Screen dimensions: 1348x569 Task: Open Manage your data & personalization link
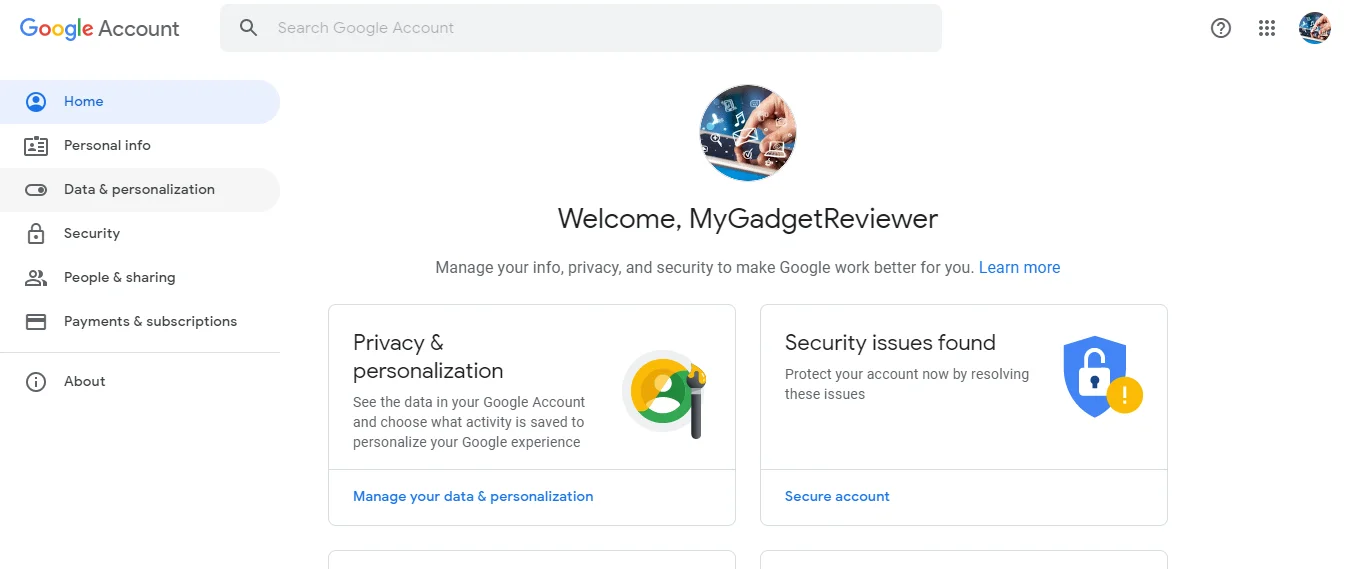pos(473,497)
